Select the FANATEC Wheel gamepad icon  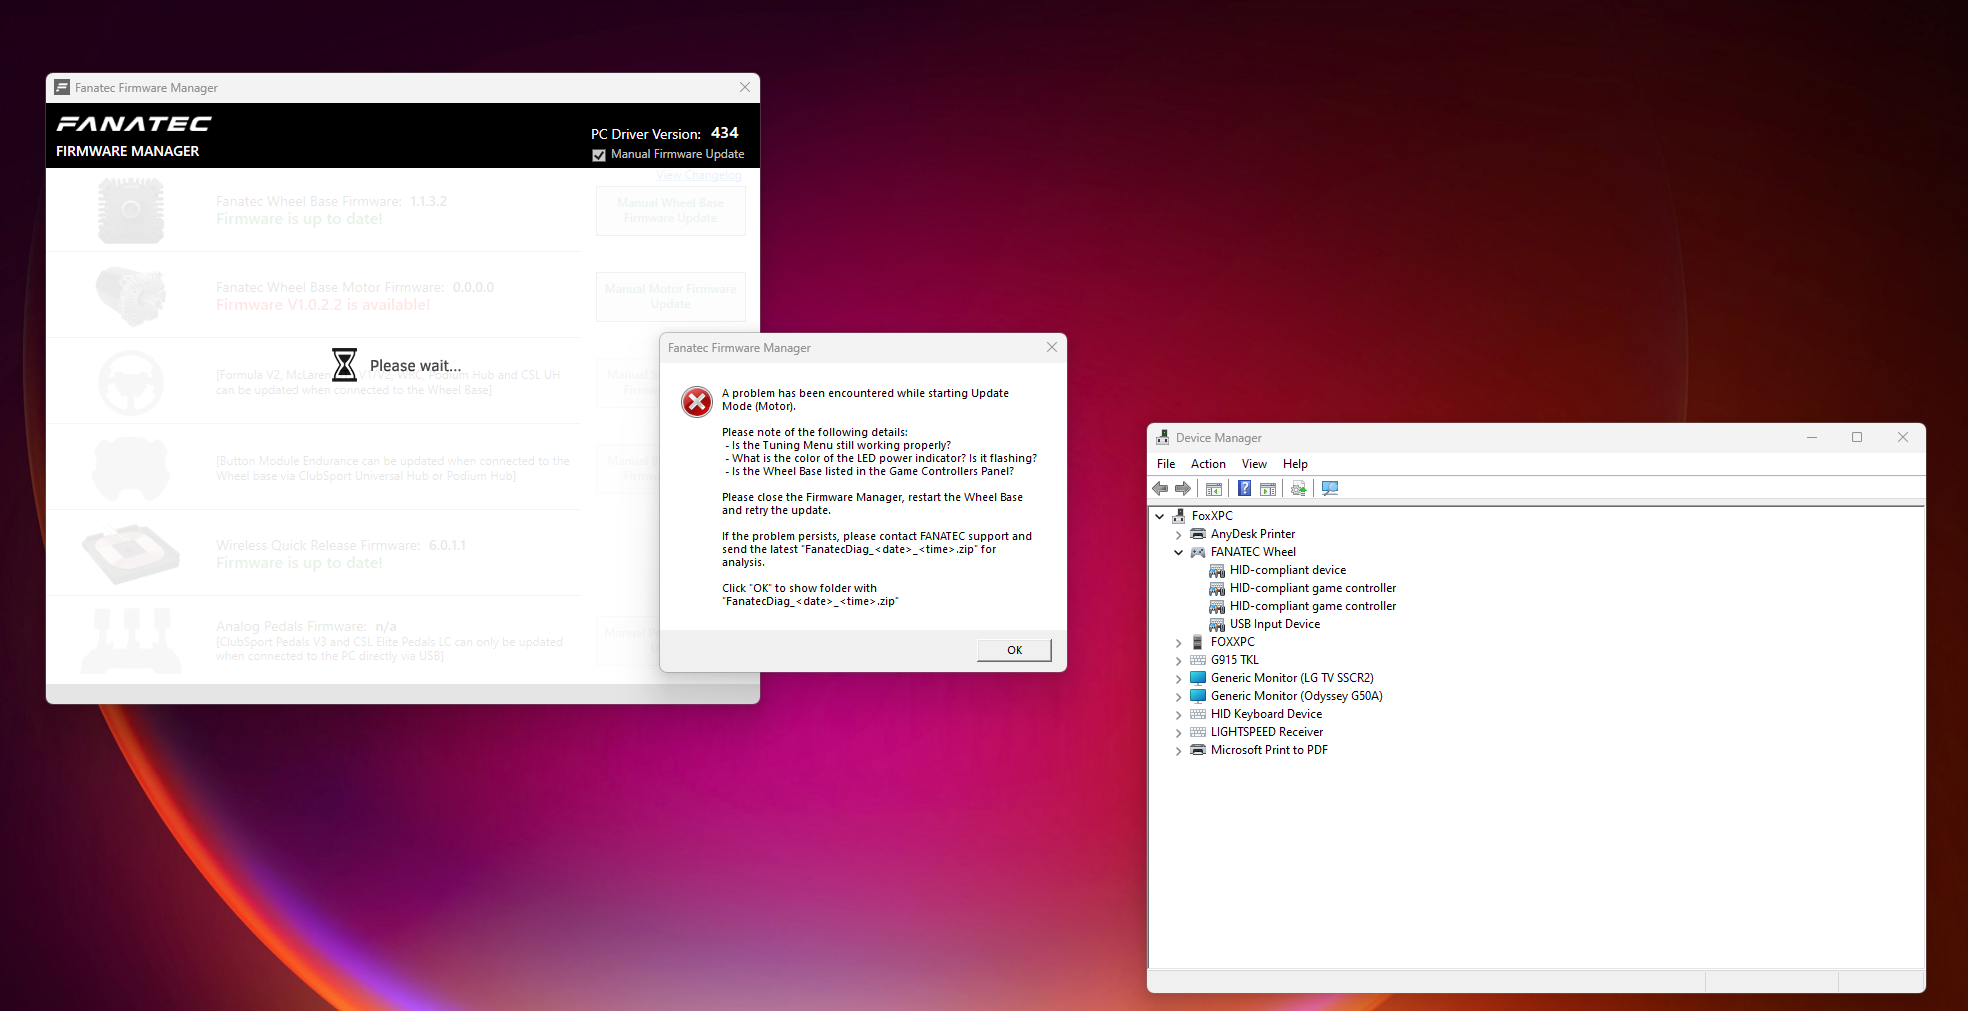tap(1198, 552)
